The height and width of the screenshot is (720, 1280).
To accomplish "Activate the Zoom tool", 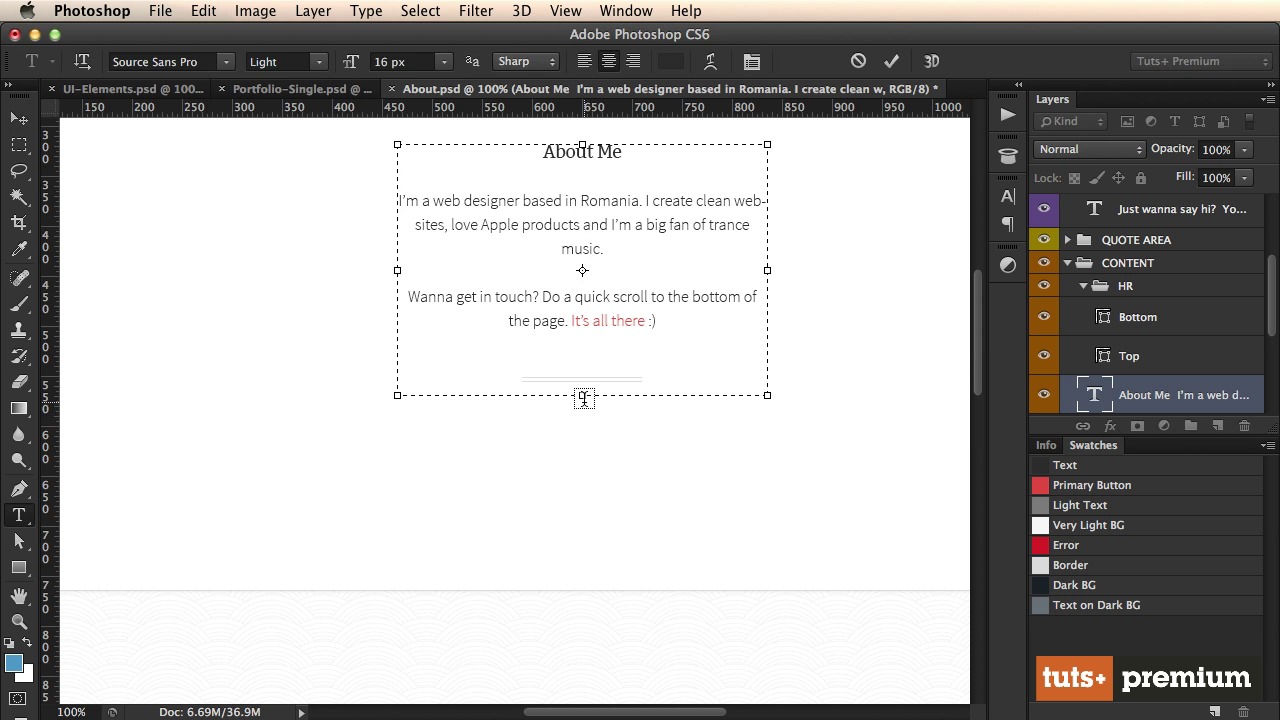I will 19,621.
